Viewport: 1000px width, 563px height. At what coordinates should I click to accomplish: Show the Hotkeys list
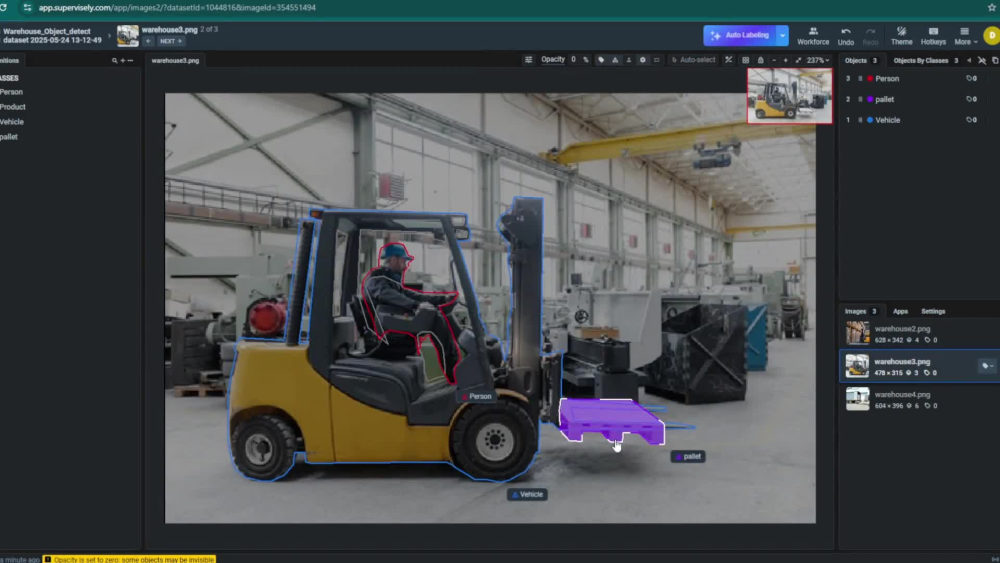tap(933, 36)
